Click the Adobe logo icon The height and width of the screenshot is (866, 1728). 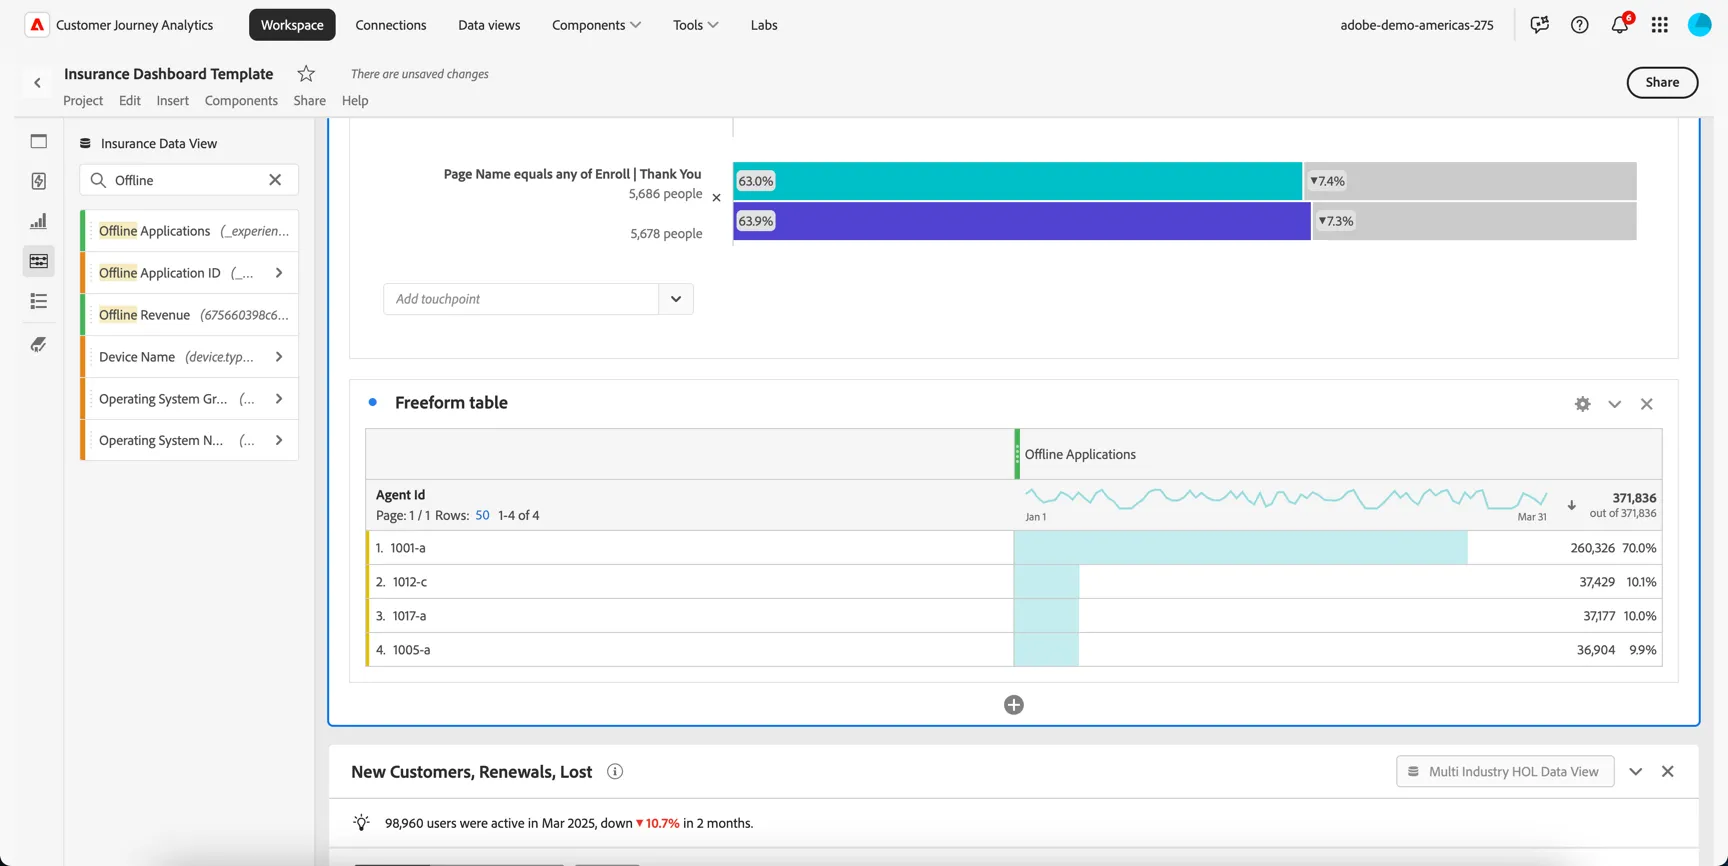click(37, 25)
